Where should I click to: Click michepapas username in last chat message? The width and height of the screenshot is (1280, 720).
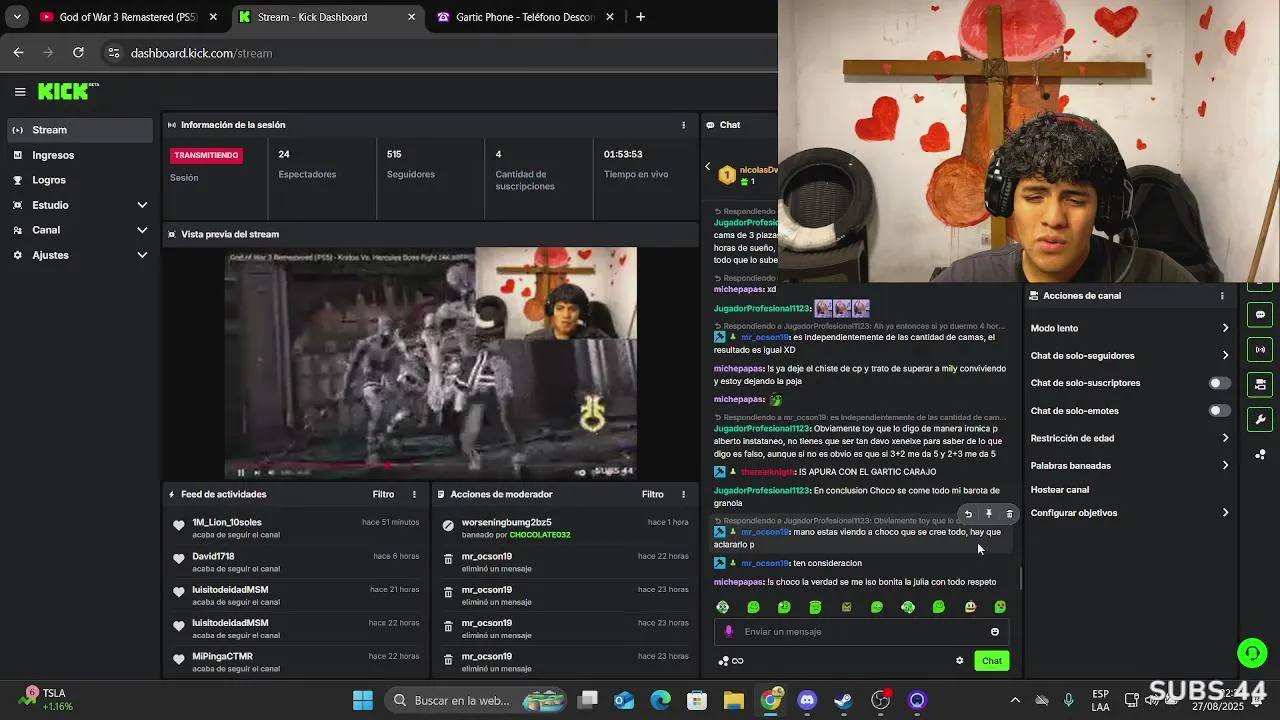pyautogui.click(x=739, y=582)
